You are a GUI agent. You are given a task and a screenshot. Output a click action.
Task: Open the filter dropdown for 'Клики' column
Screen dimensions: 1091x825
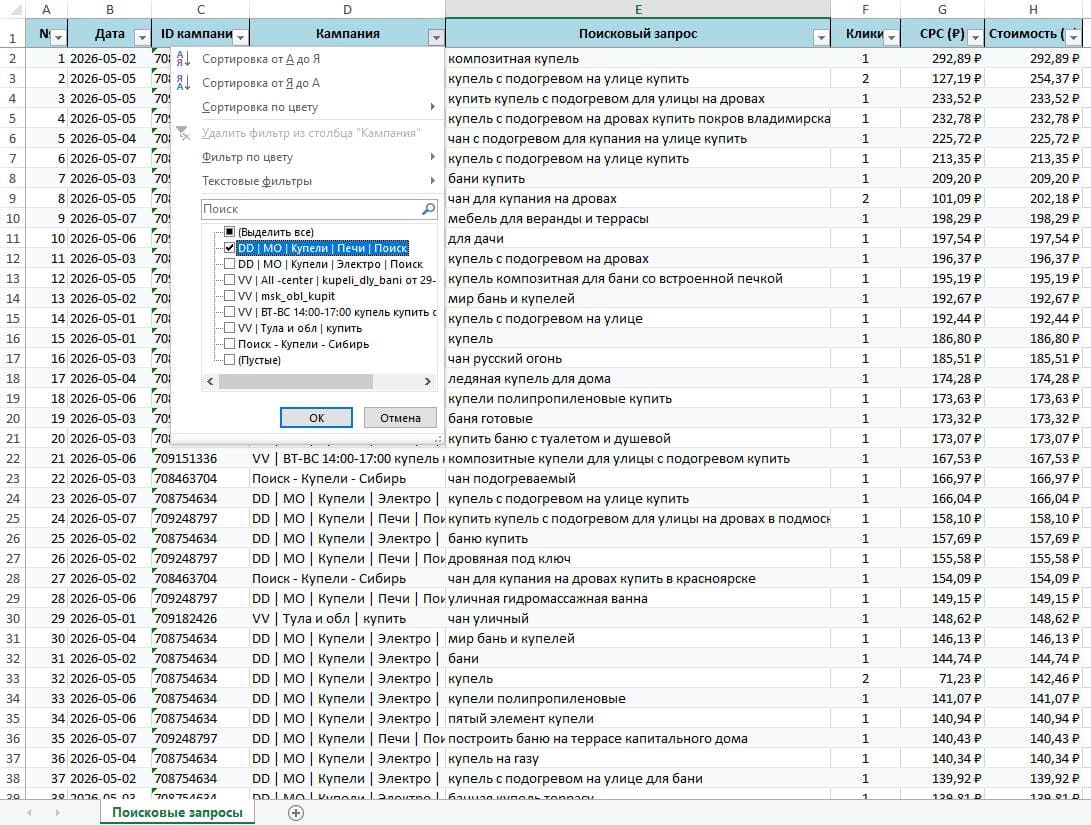tap(891, 37)
